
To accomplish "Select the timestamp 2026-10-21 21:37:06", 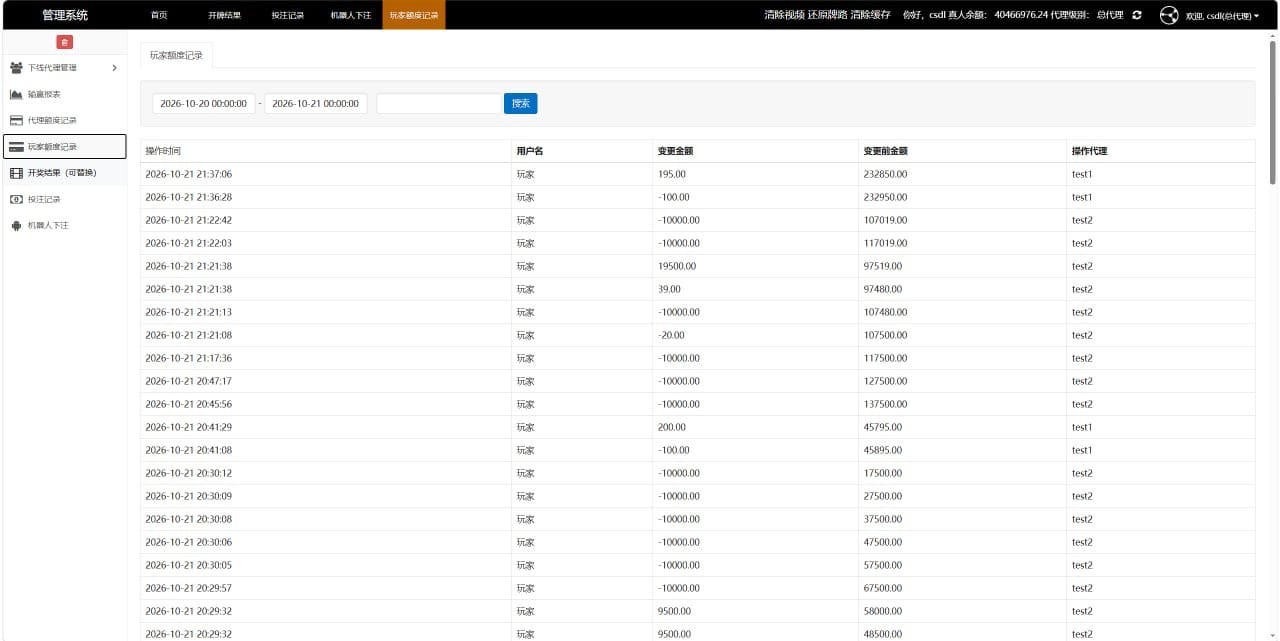I will click(189, 174).
